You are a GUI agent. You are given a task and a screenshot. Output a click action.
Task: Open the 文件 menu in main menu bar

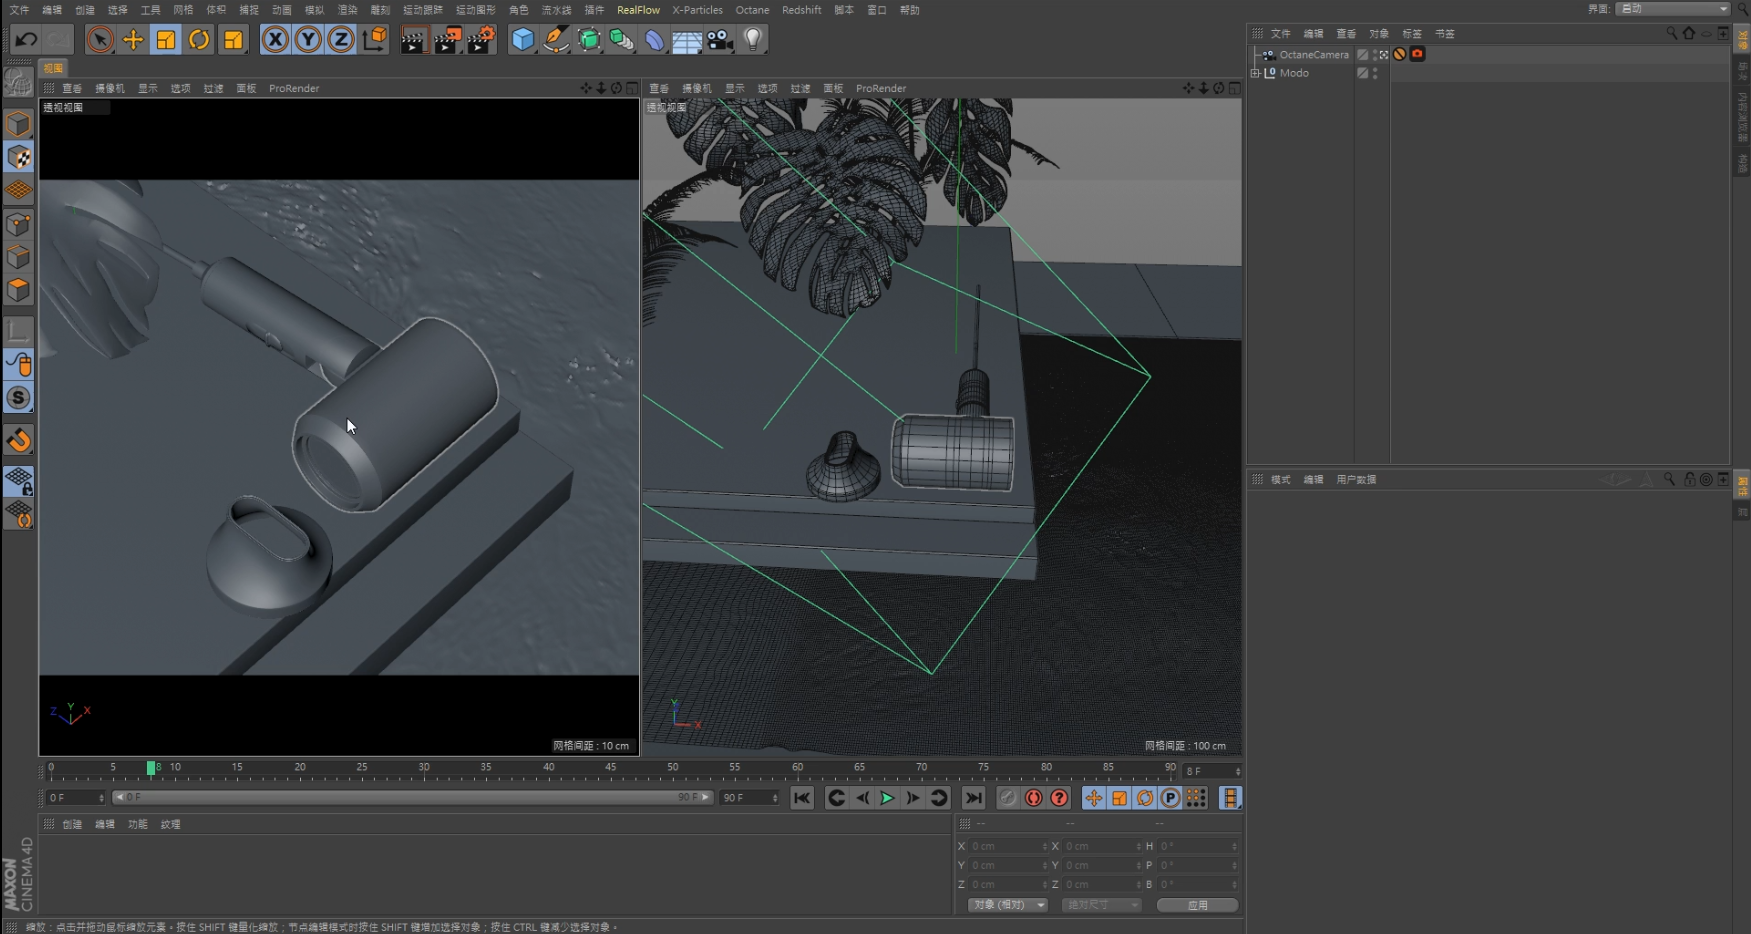point(19,10)
